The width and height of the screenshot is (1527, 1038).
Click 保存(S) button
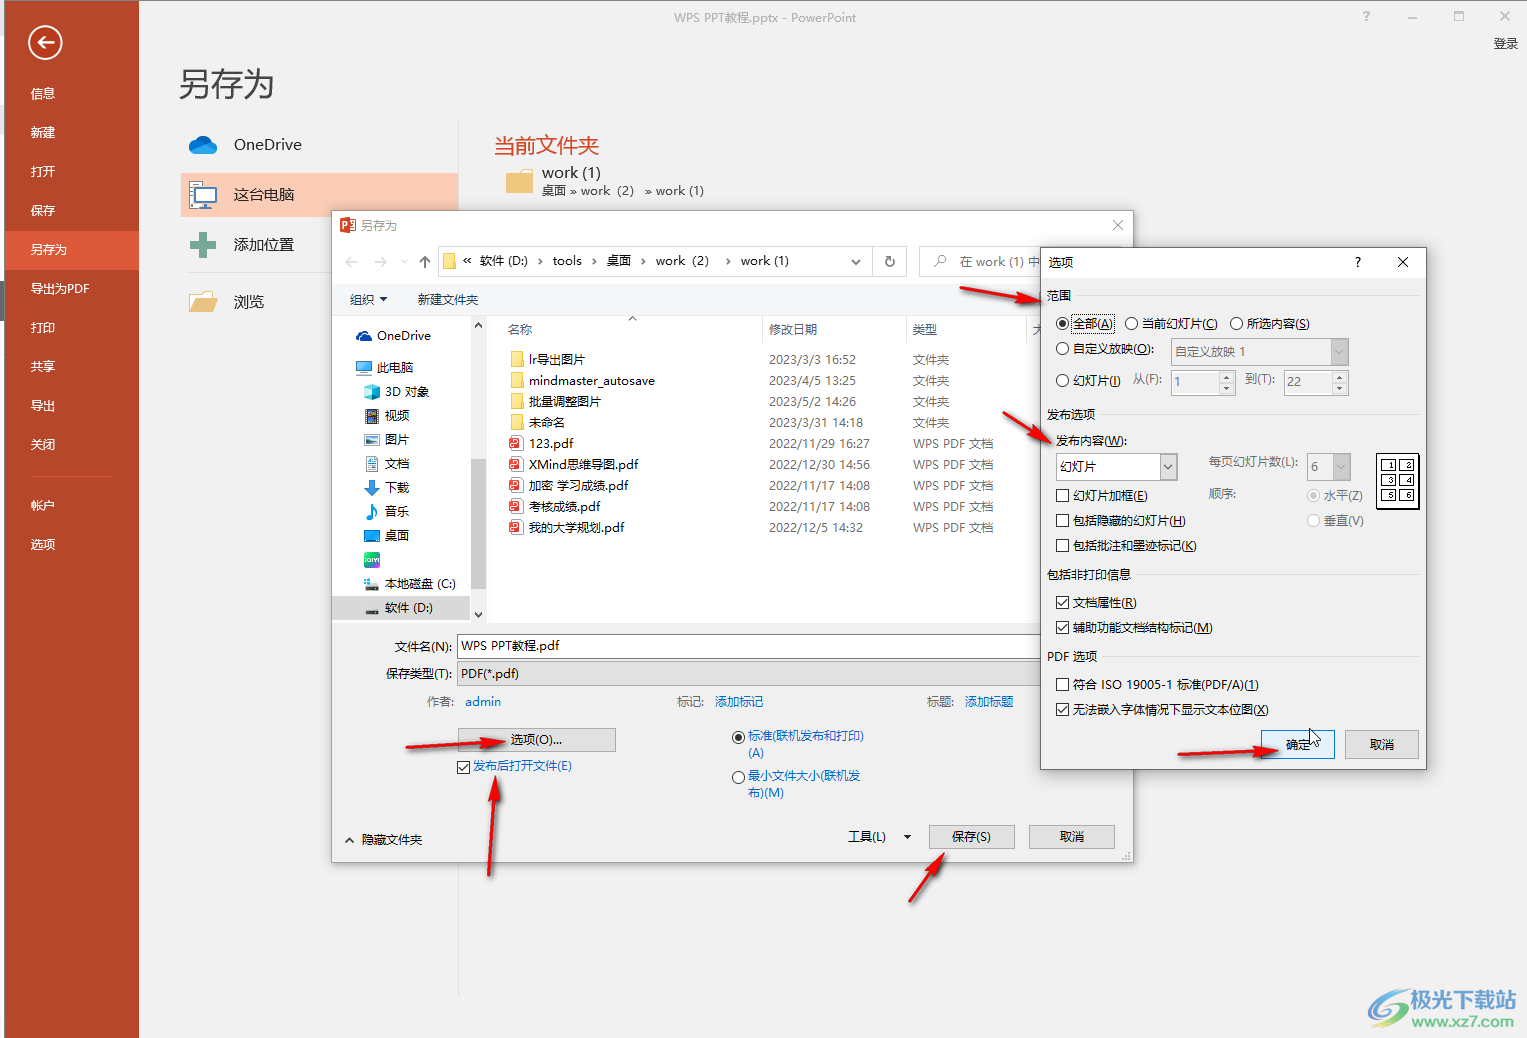[971, 837]
